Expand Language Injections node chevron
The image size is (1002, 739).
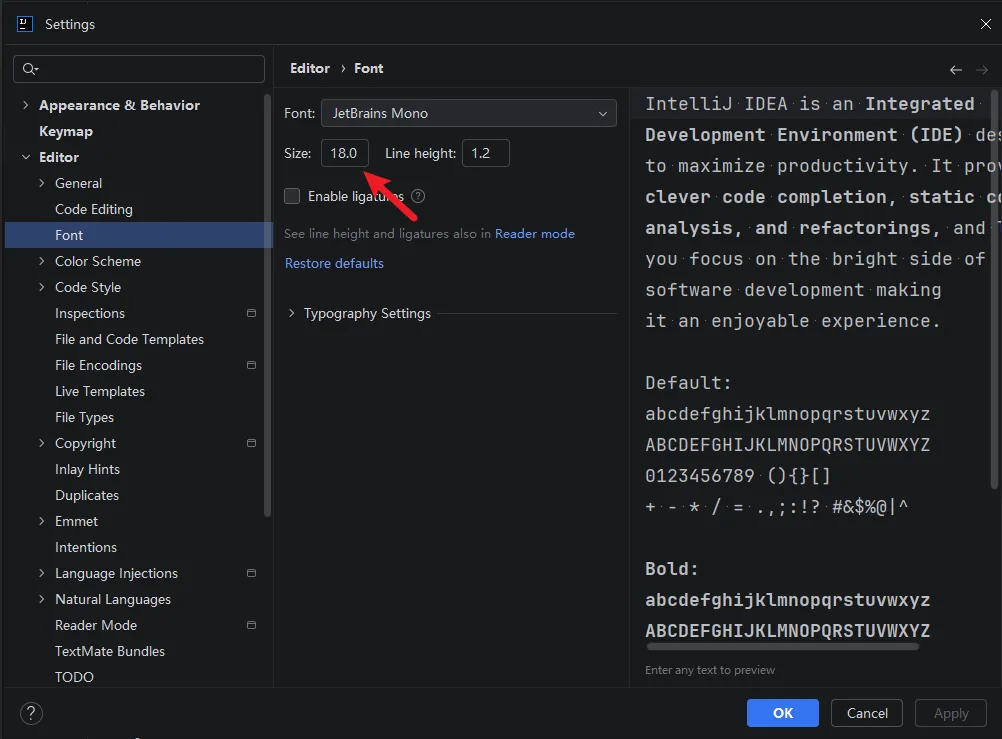click(x=42, y=573)
